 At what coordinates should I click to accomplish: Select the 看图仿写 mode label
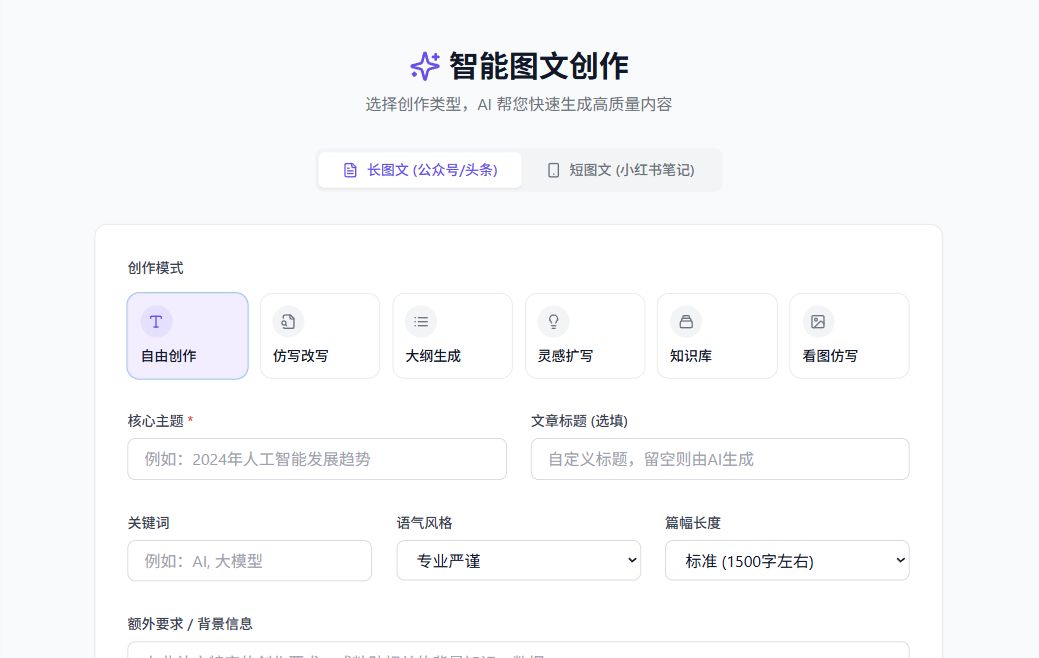point(830,356)
